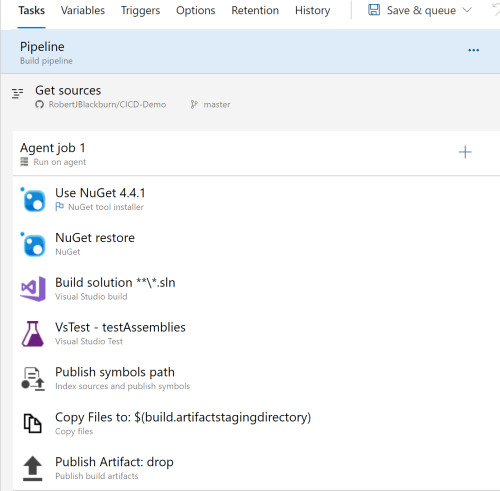Open the Retention tab
The image size is (500, 491).
point(255,11)
